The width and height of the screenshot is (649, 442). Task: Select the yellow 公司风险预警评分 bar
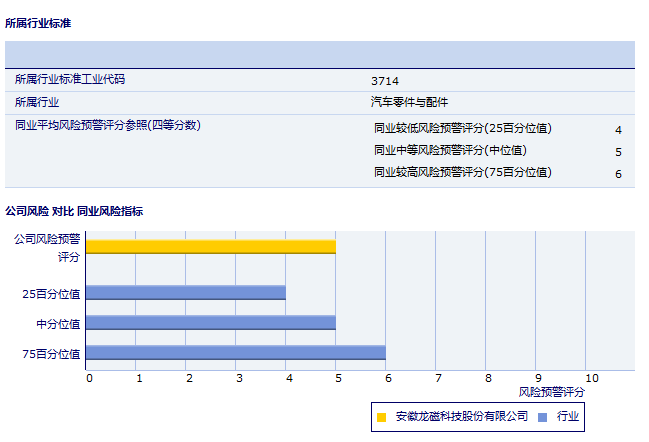[x=210, y=246]
